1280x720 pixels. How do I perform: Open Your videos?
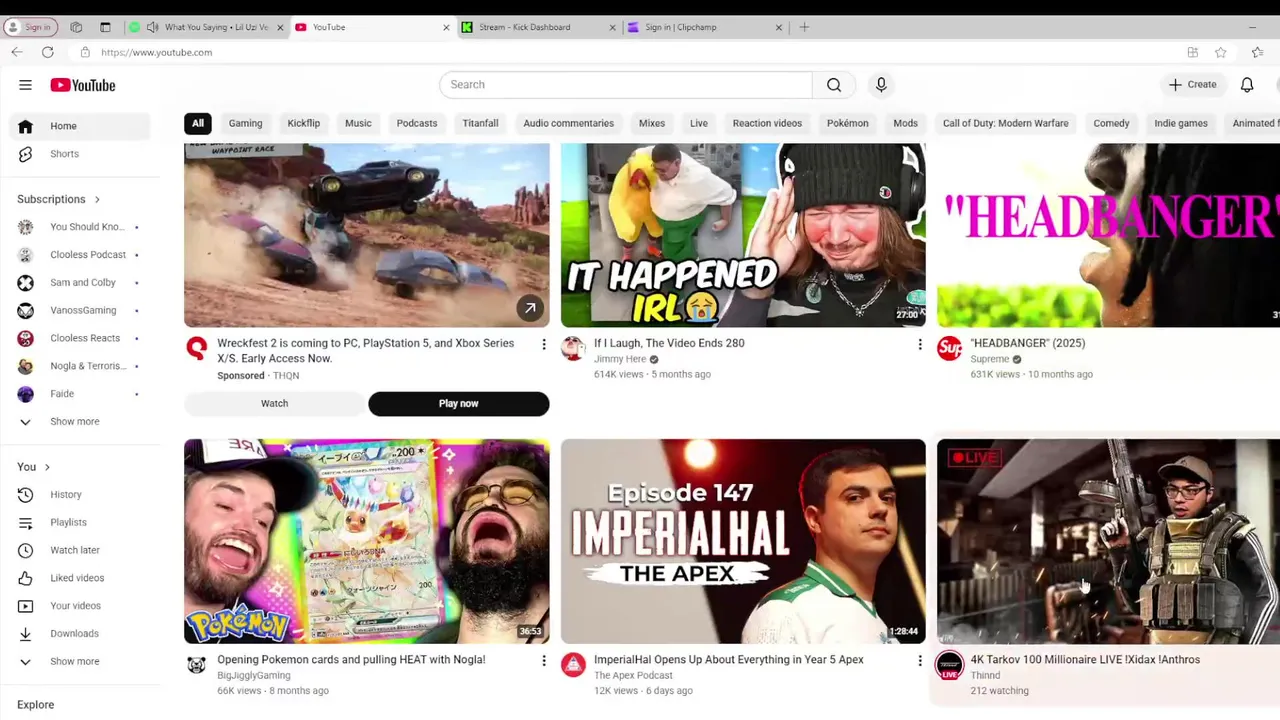pyautogui.click(x=80, y=606)
